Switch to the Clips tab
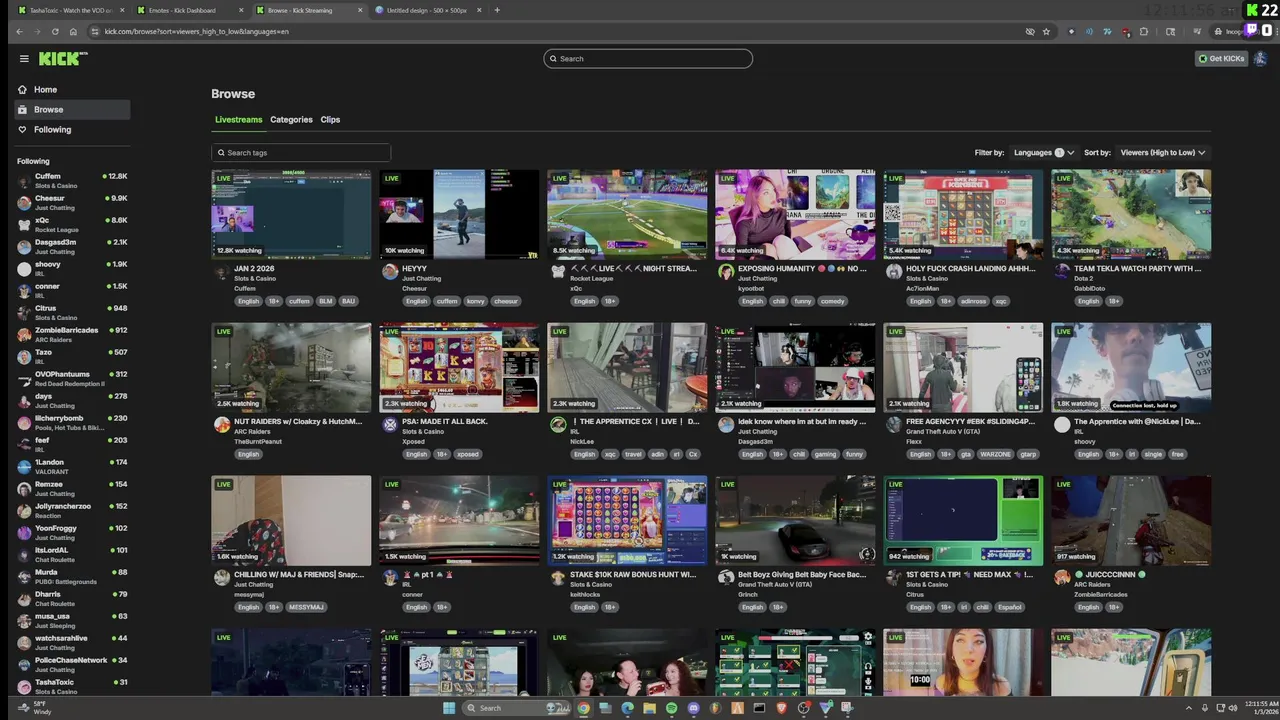The width and height of the screenshot is (1280, 720). 330,120
